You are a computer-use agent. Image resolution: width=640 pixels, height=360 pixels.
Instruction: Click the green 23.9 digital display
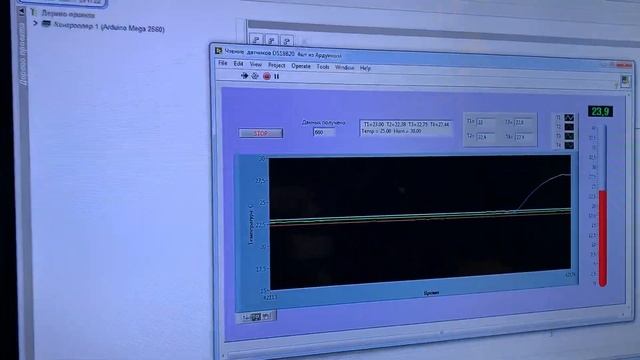tap(600, 111)
